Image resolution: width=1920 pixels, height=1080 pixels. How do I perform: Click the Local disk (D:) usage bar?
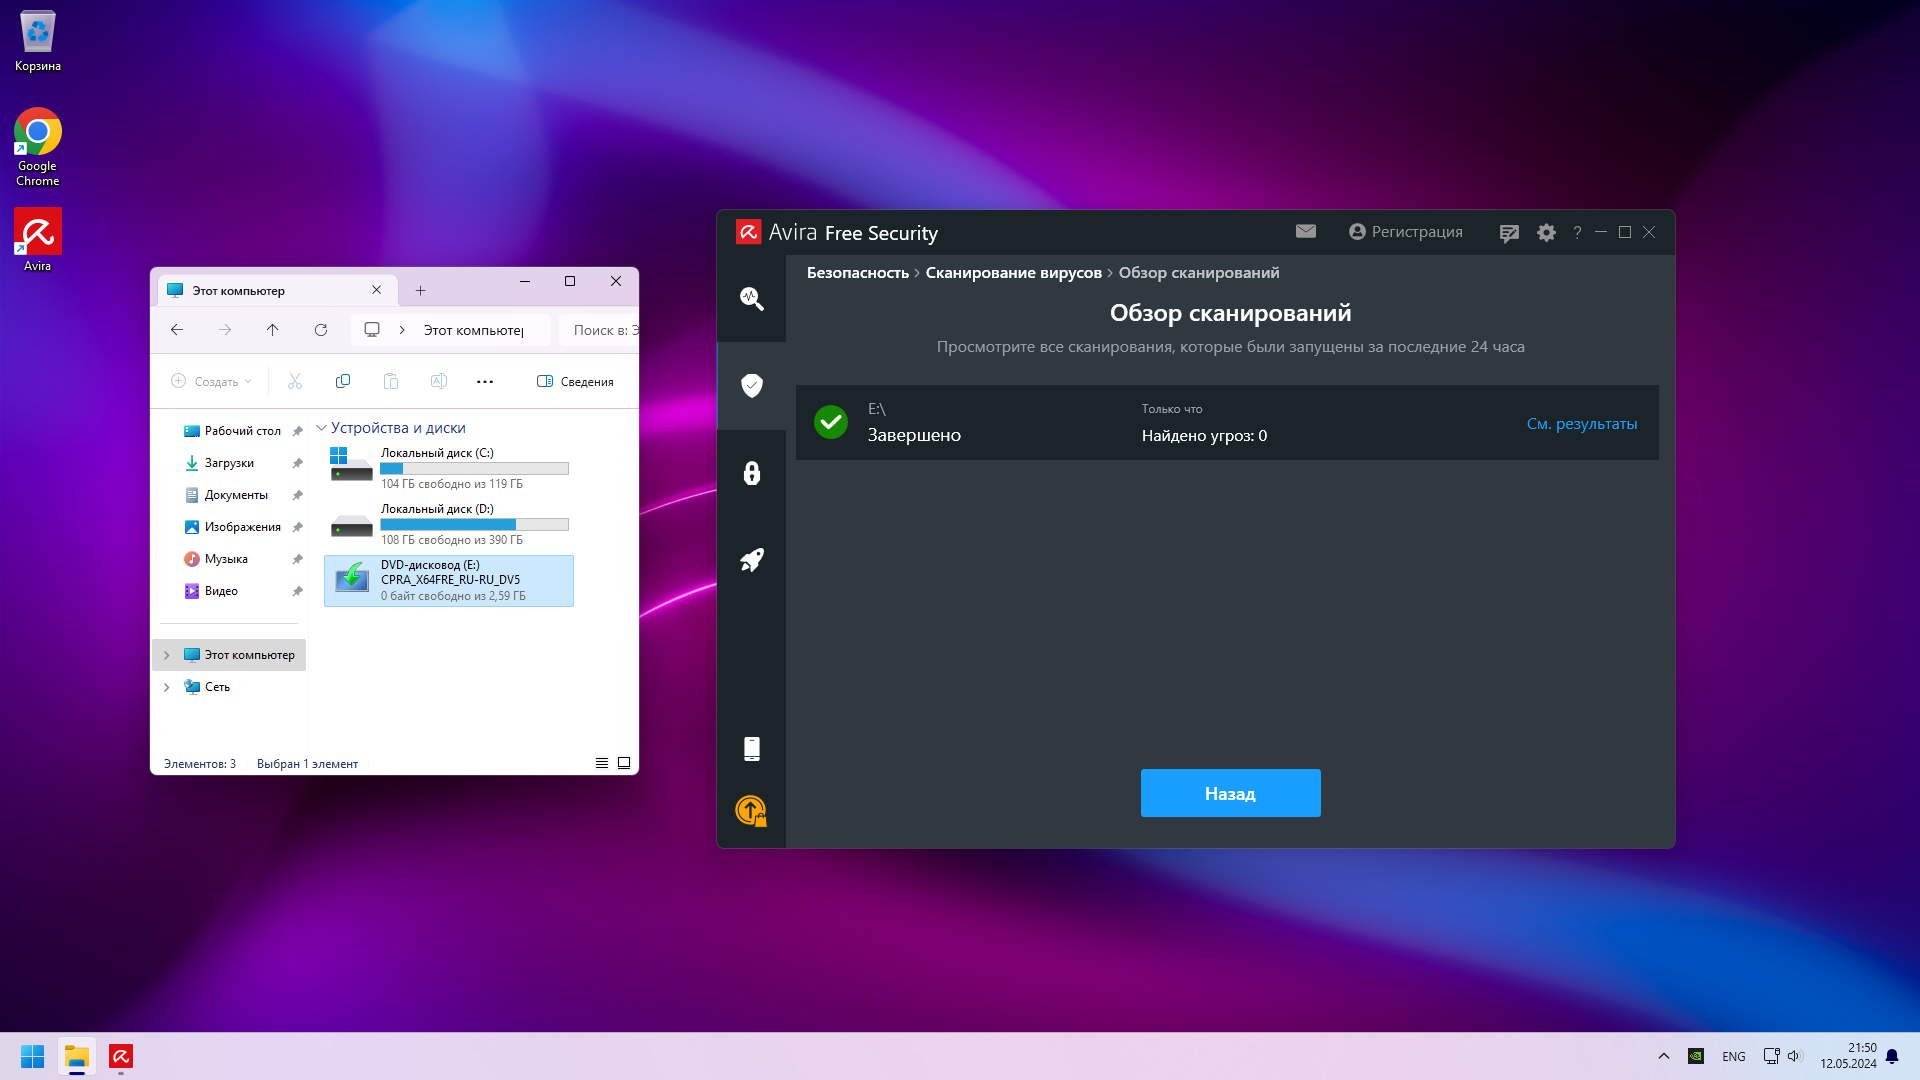(x=474, y=525)
